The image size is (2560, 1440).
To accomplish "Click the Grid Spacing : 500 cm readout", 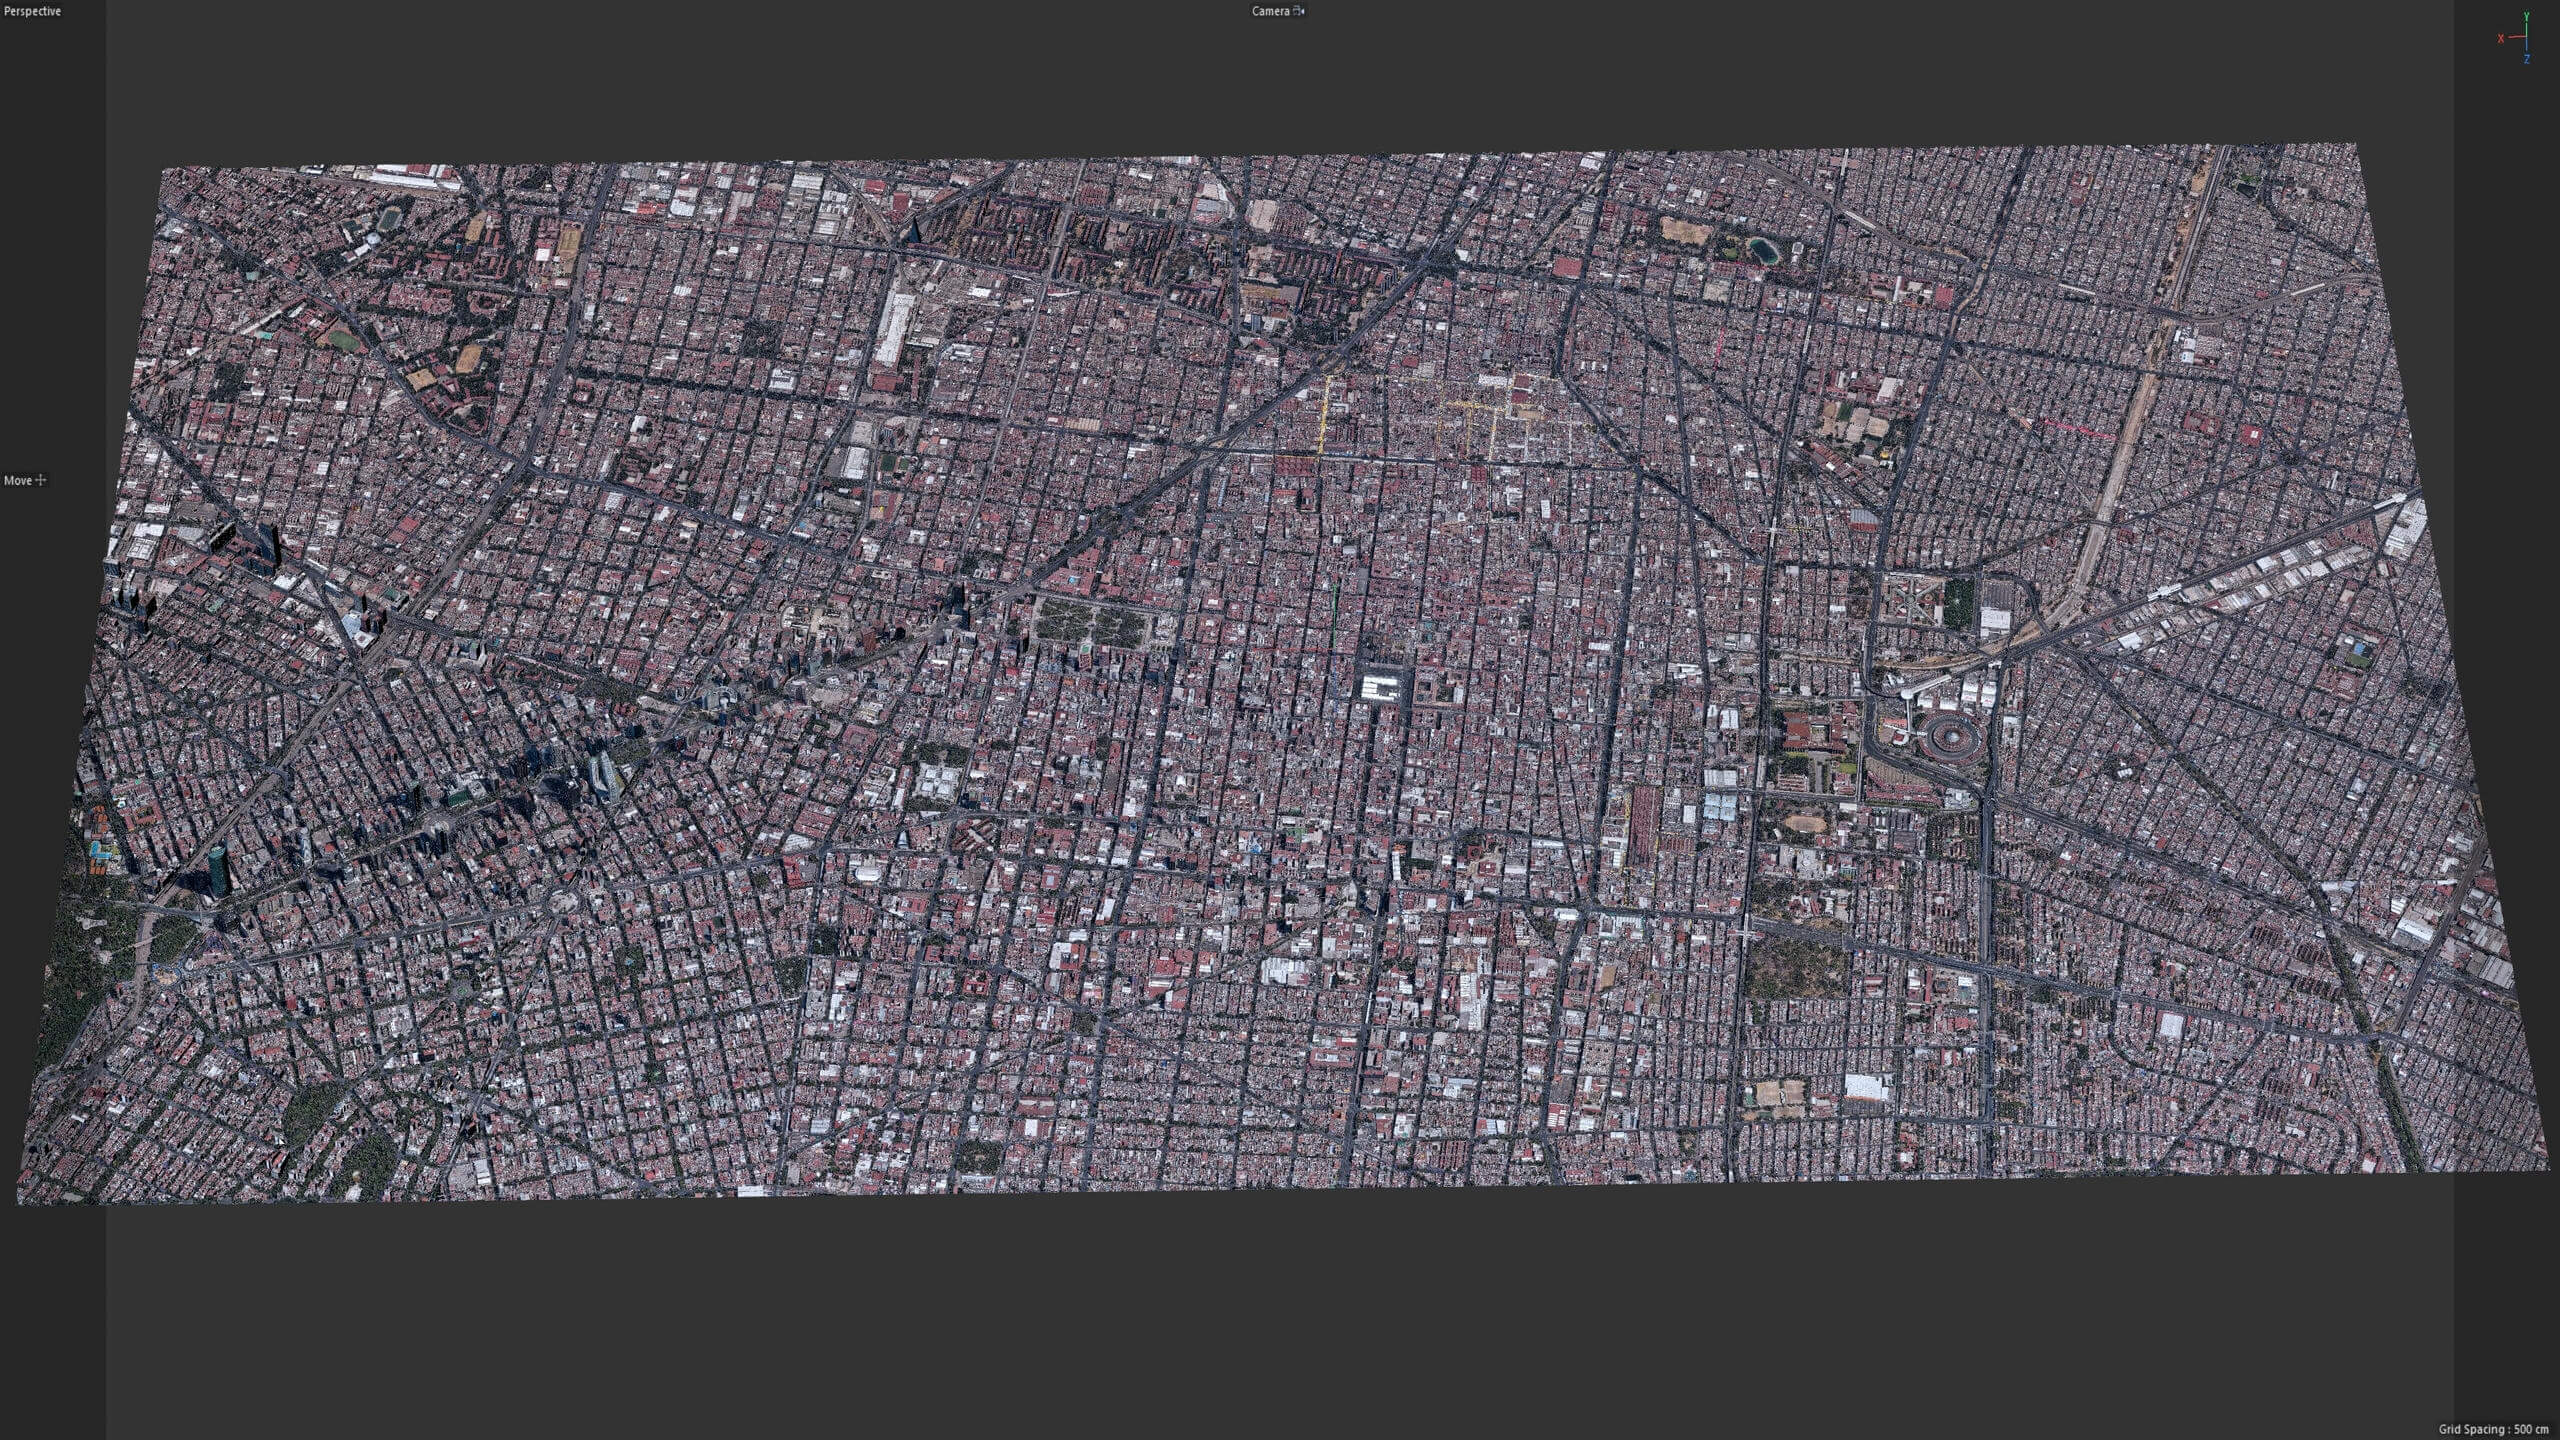I will pyautogui.click(x=2494, y=1429).
